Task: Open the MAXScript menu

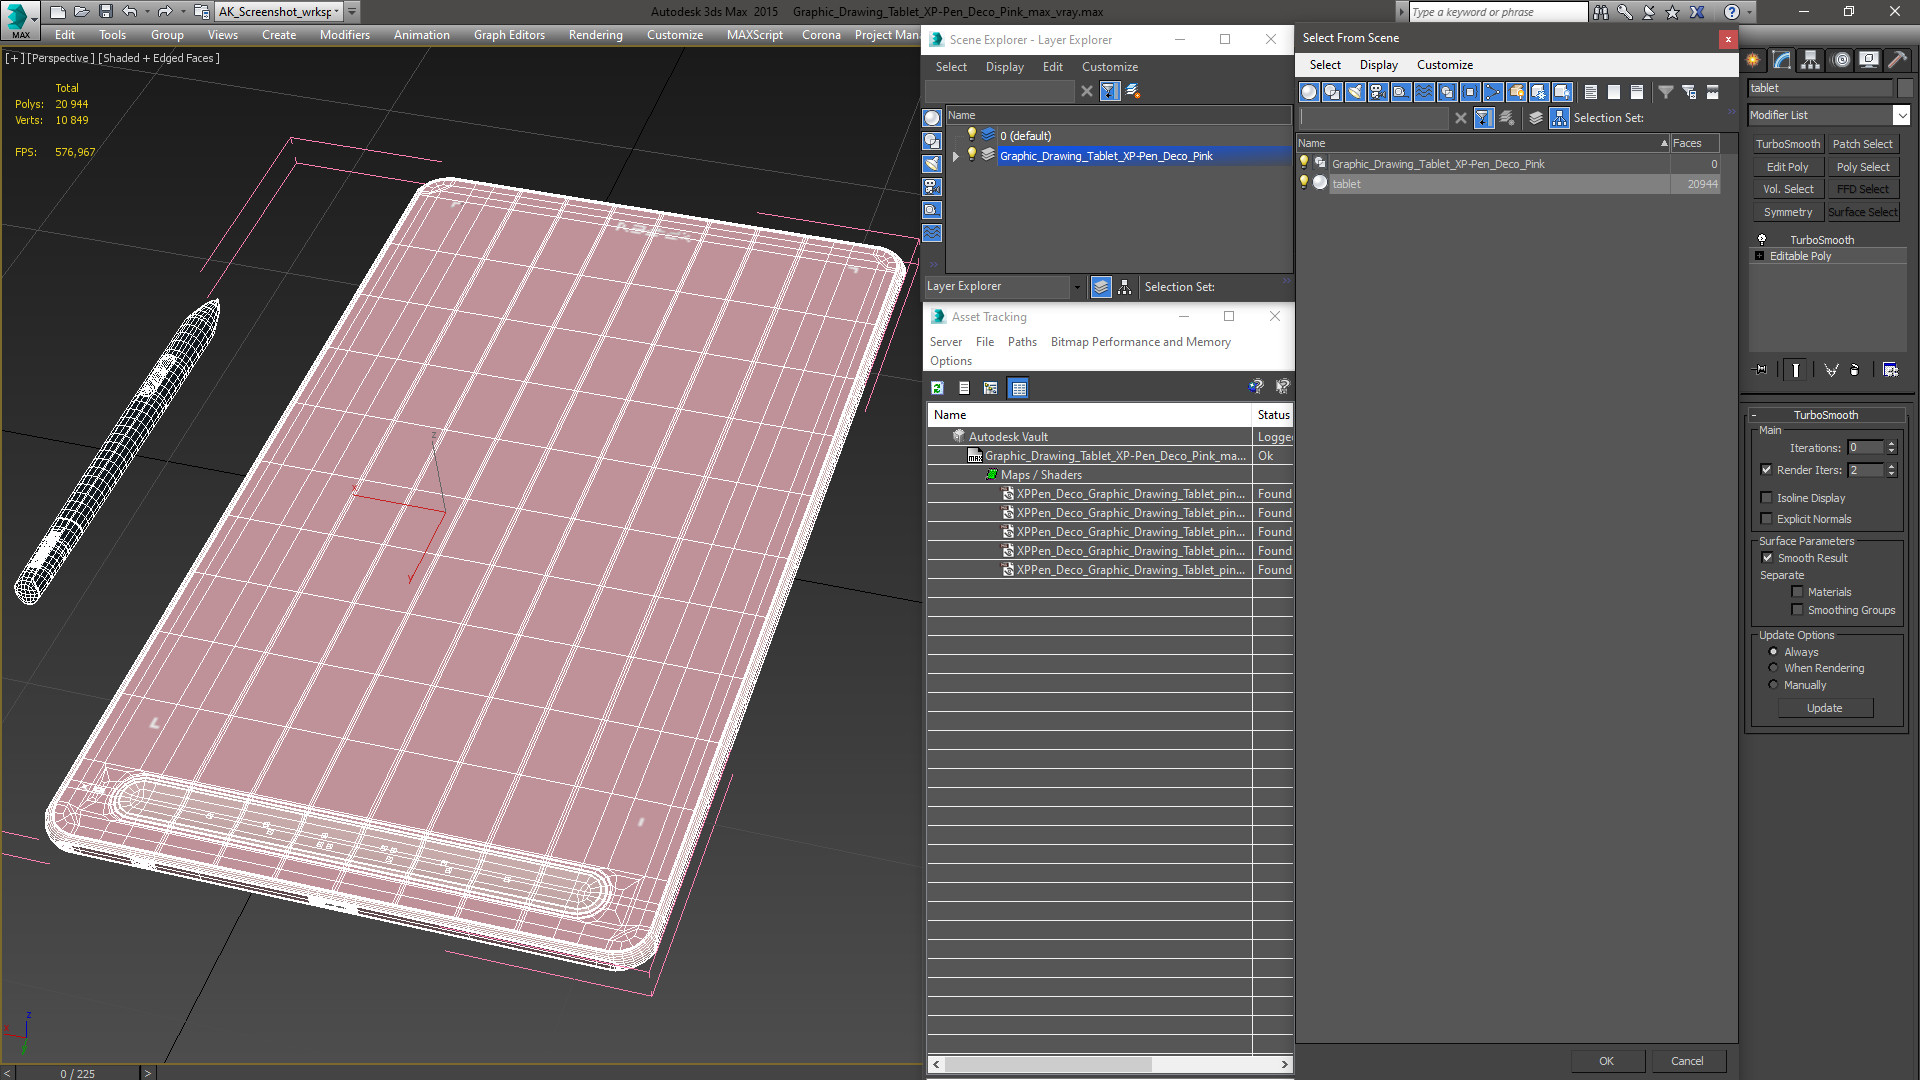Action: 755,35
